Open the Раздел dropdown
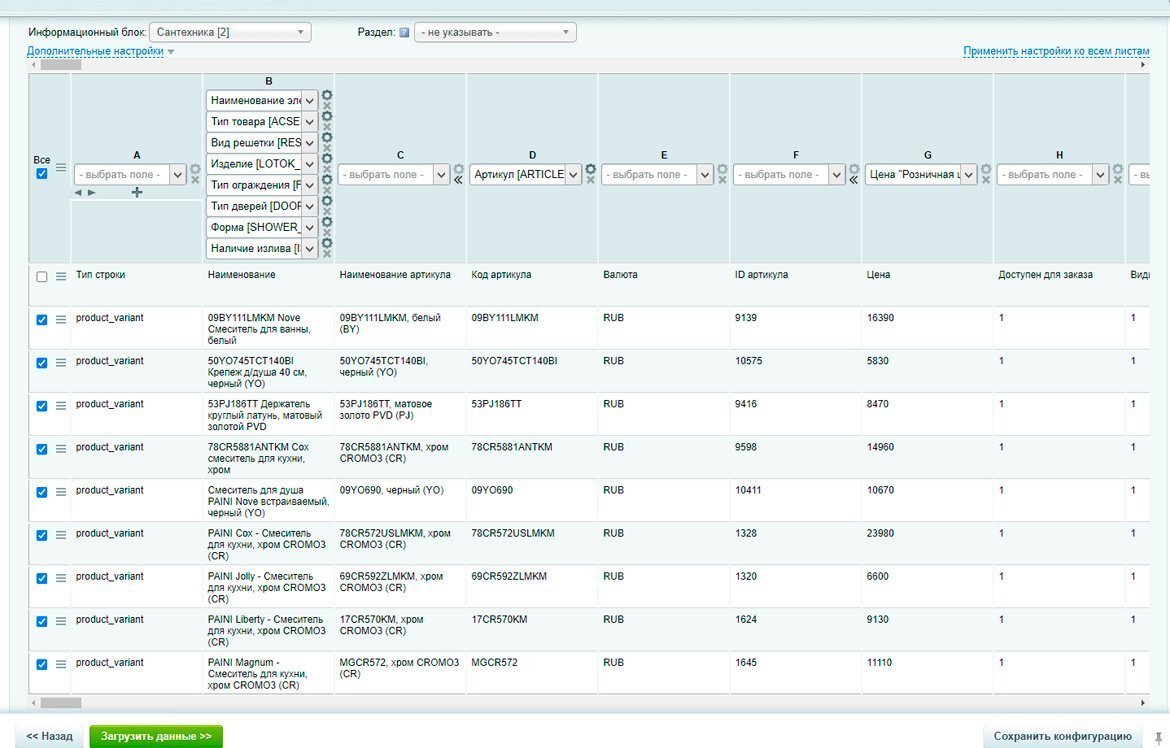This screenshot has height=748, width=1170. point(495,32)
